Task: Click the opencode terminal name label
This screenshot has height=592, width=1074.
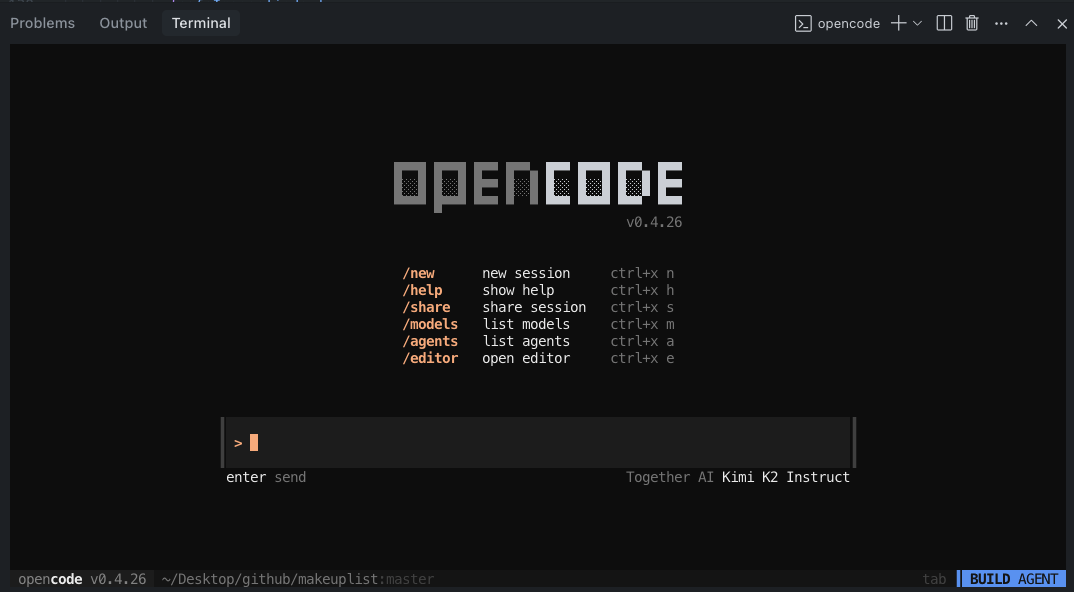Action: [x=849, y=23]
